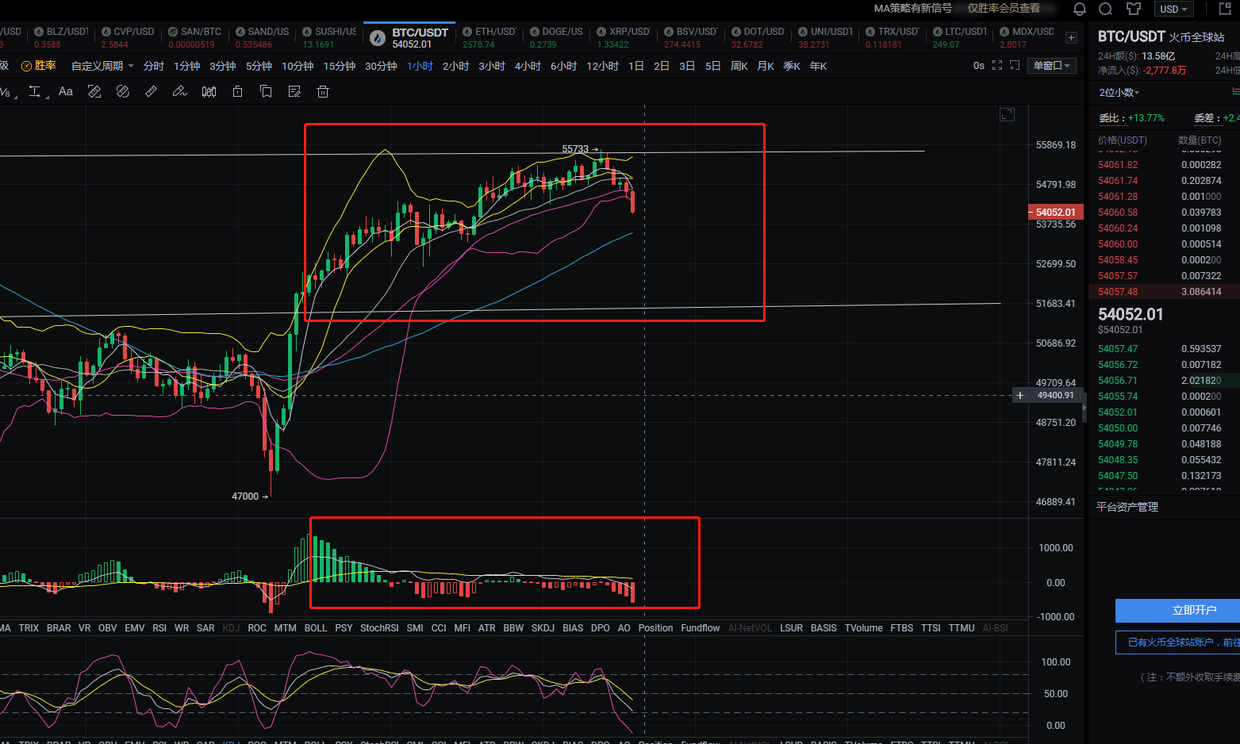Select the 4小时 timeframe
Viewport: 1240px width, 744px height.
pyautogui.click(x=527, y=66)
